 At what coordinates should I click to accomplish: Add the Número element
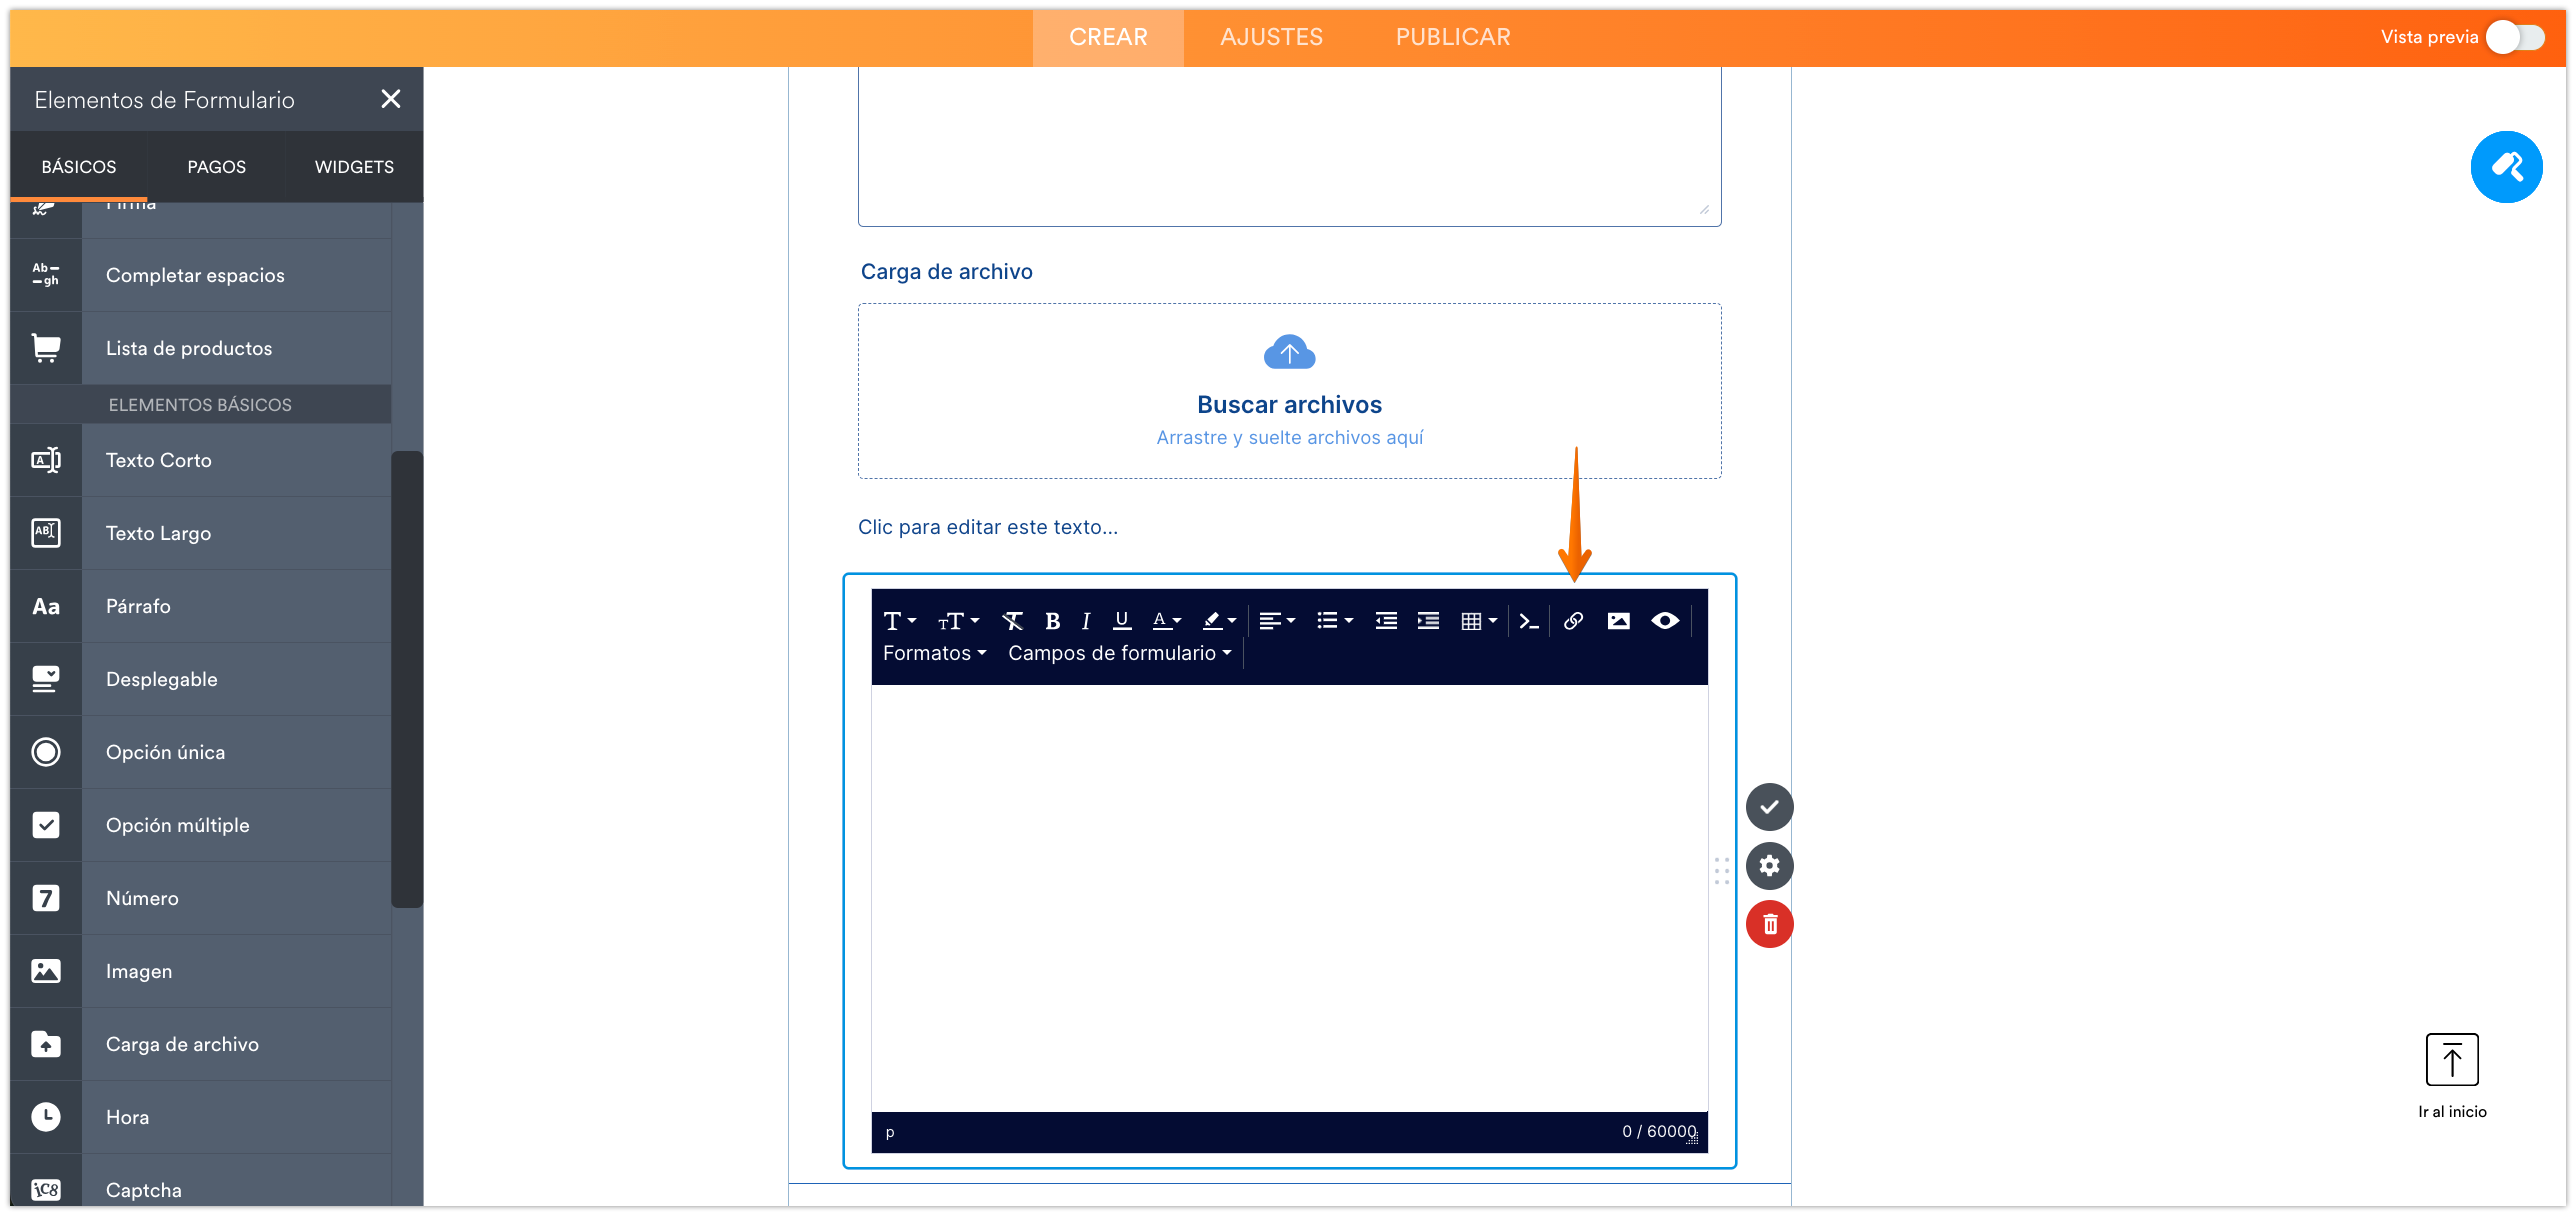[x=200, y=898]
